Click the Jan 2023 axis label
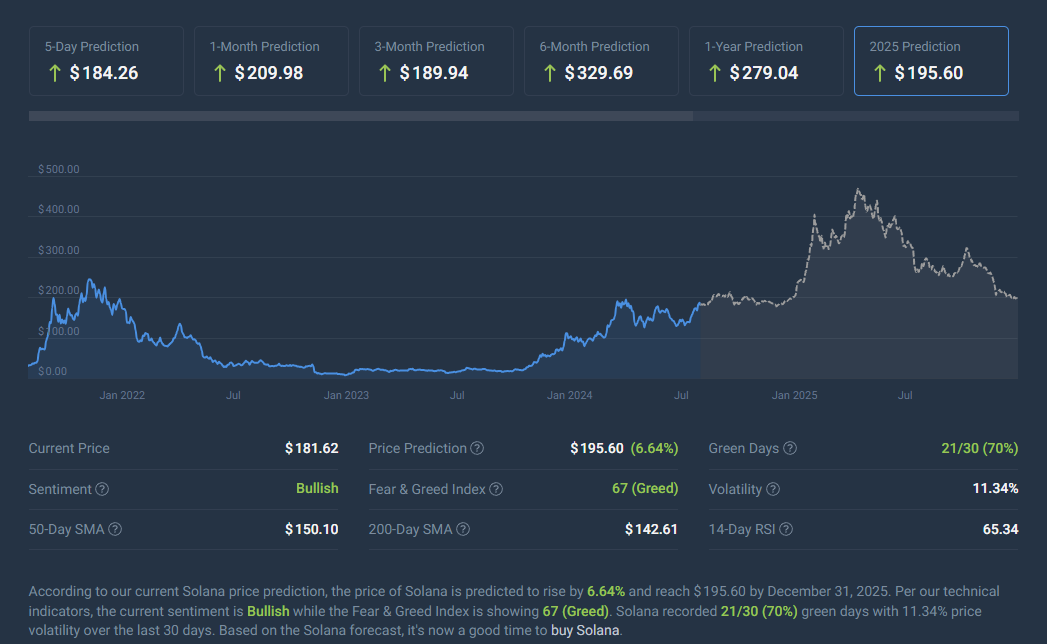This screenshot has width=1047, height=644. coord(346,395)
